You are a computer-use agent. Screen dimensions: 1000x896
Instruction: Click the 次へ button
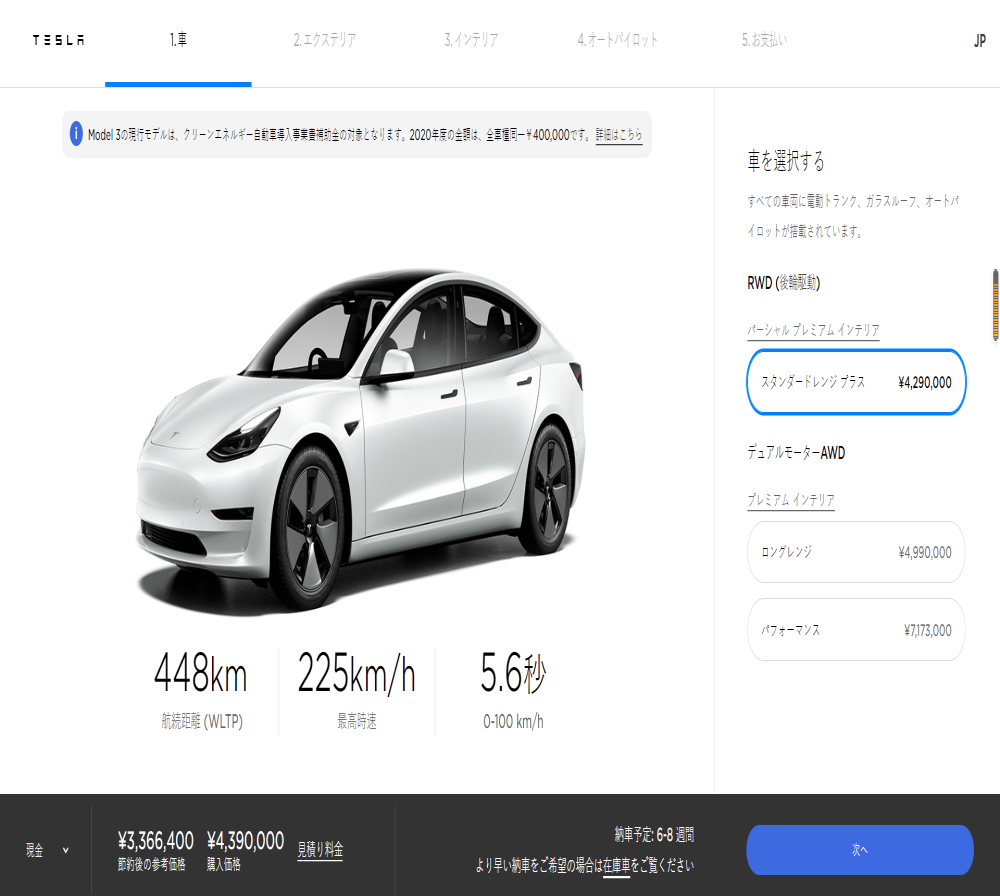coord(860,850)
